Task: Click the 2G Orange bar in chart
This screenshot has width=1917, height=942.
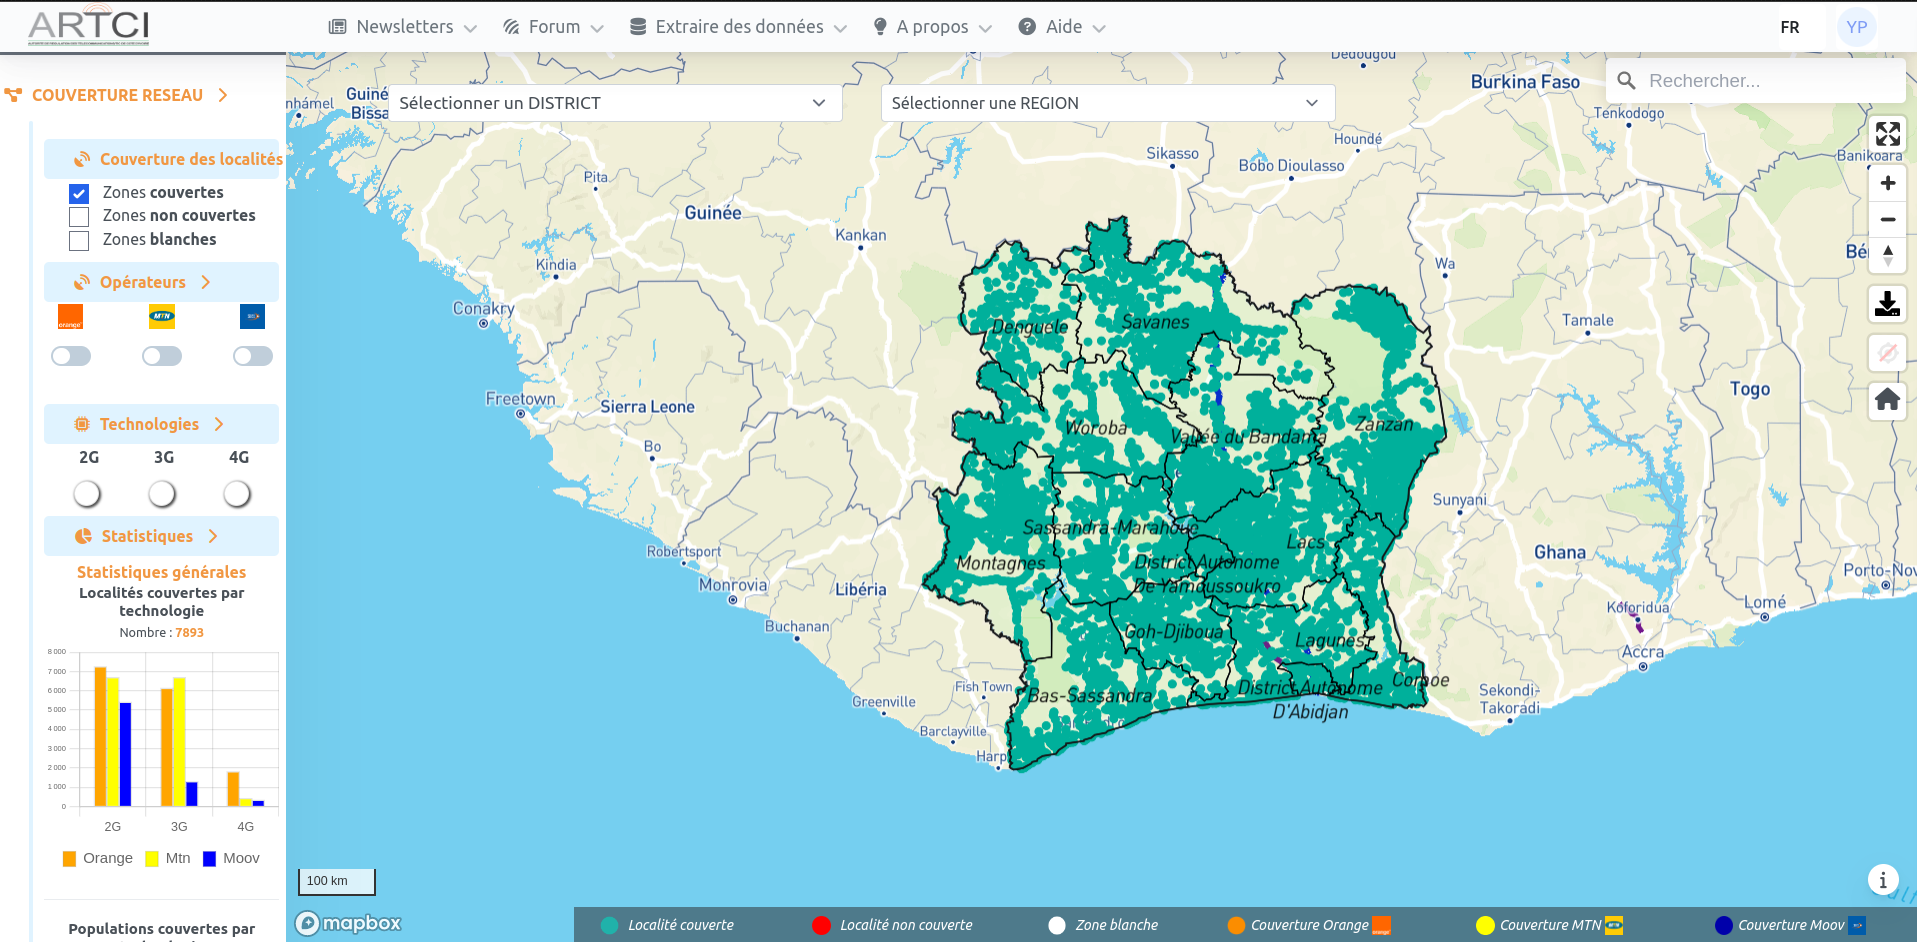Action: 100,736
